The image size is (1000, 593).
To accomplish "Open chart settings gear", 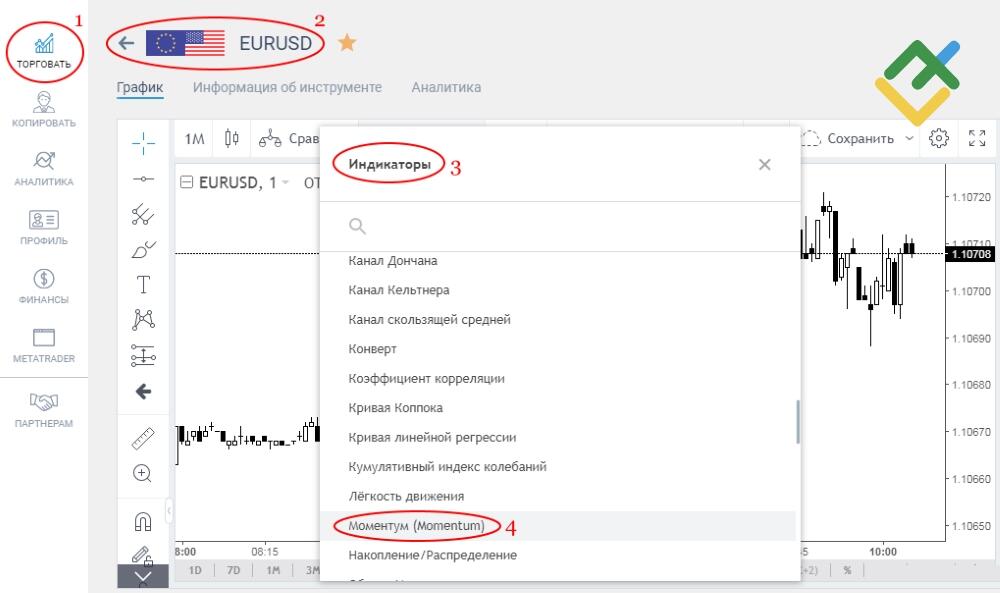I will (x=938, y=138).
